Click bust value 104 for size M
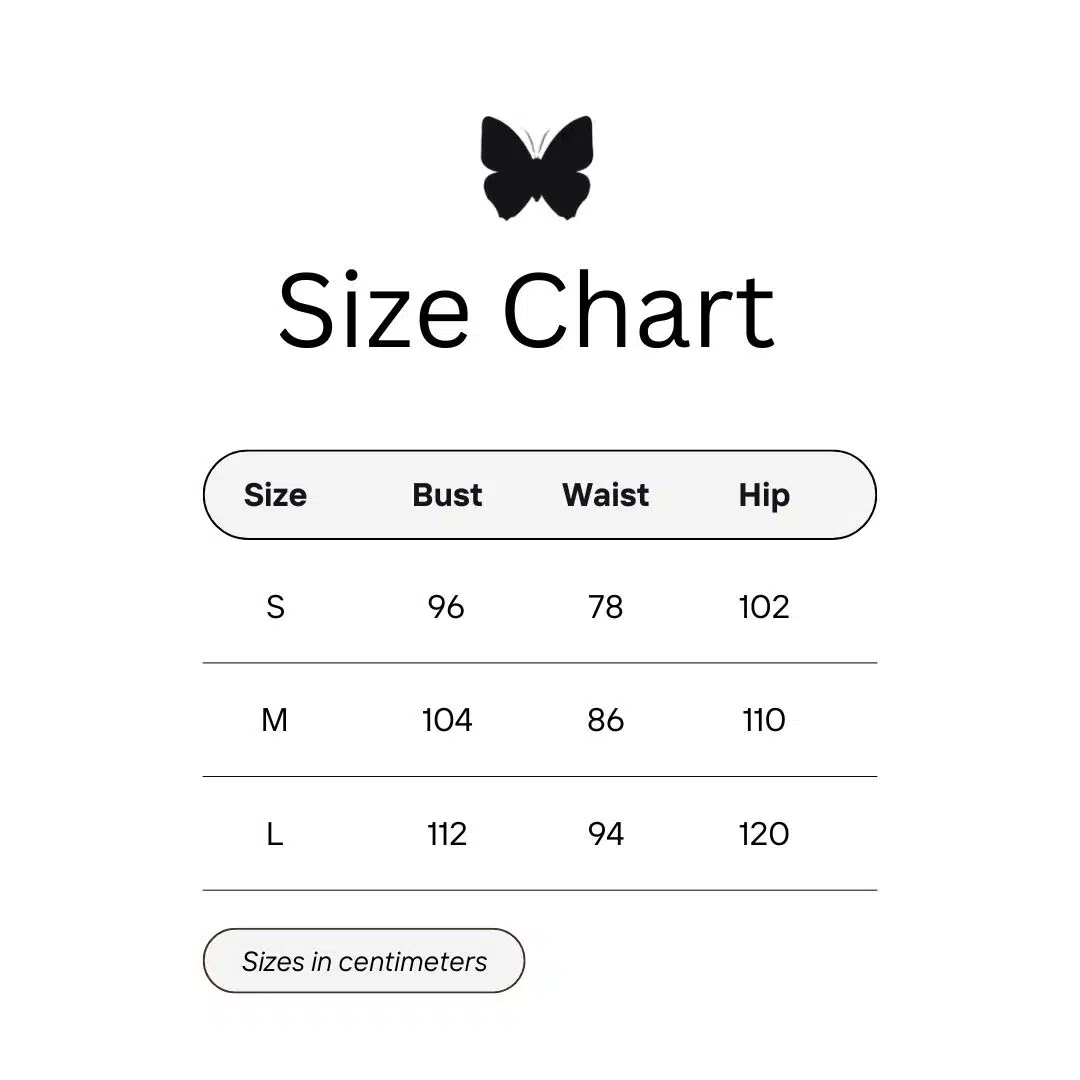 click(447, 720)
